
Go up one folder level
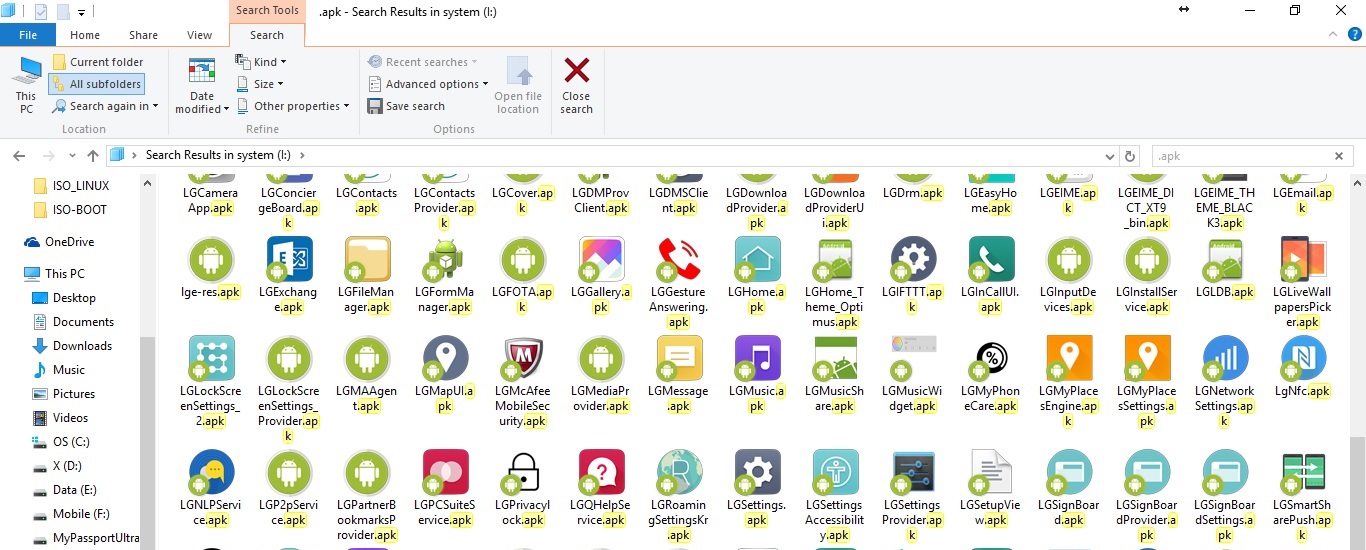click(x=93, y=156)
